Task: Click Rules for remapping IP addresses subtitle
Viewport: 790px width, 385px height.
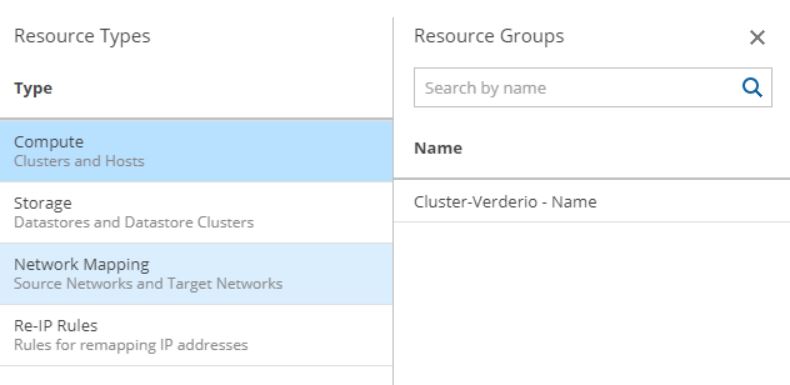Action: (131, 345)
